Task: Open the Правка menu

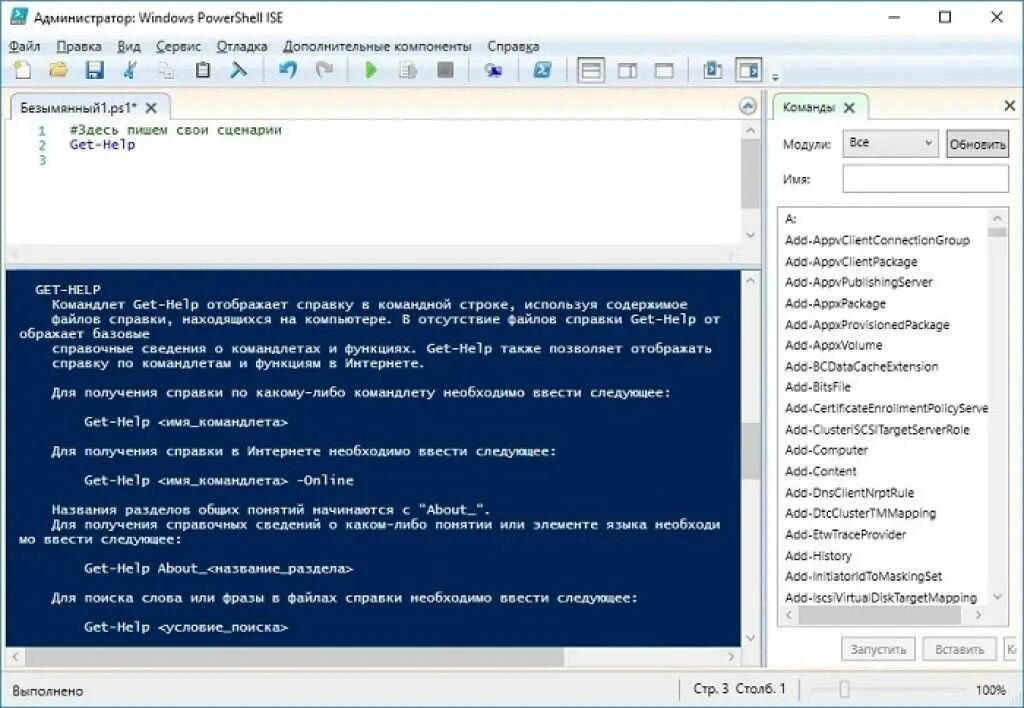Action: coord(78,46)
